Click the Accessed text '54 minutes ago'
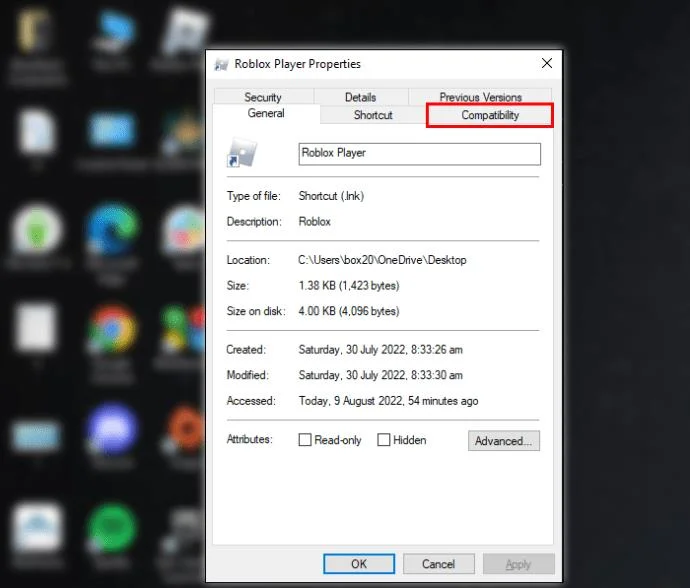 pyautogui.click(x=443, y=401)
